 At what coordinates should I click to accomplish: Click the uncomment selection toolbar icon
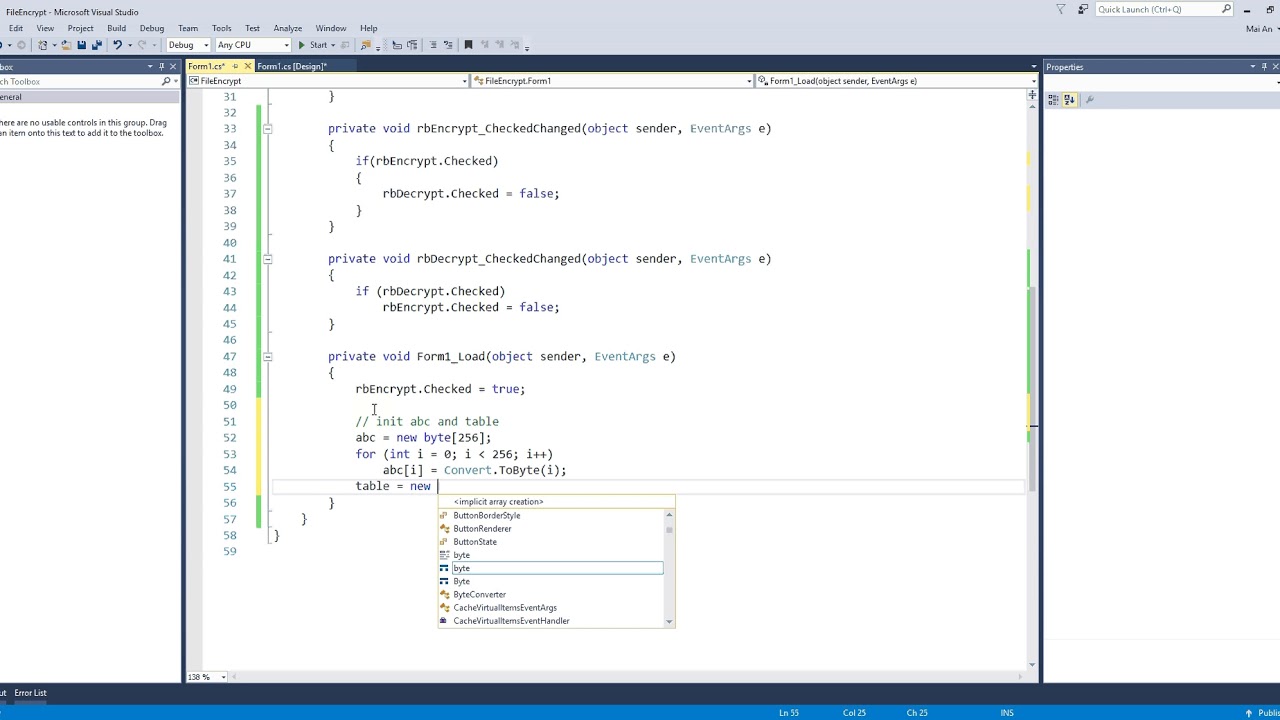tap(447, 45)
